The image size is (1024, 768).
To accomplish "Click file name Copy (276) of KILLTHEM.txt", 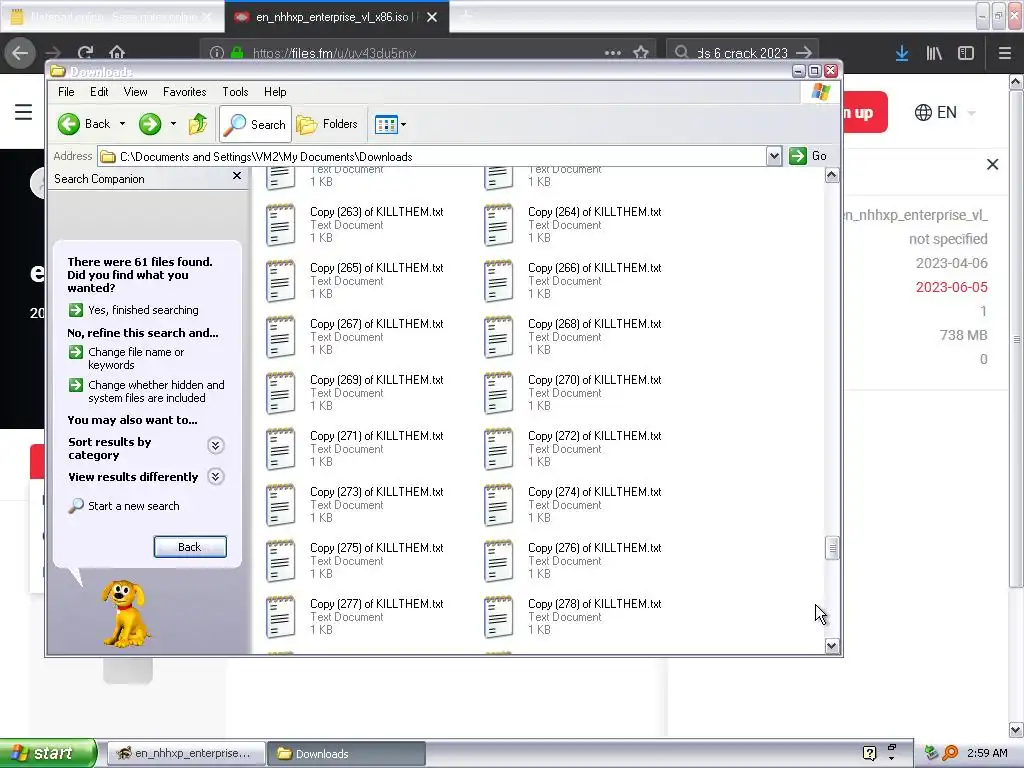I will point(595,548).
